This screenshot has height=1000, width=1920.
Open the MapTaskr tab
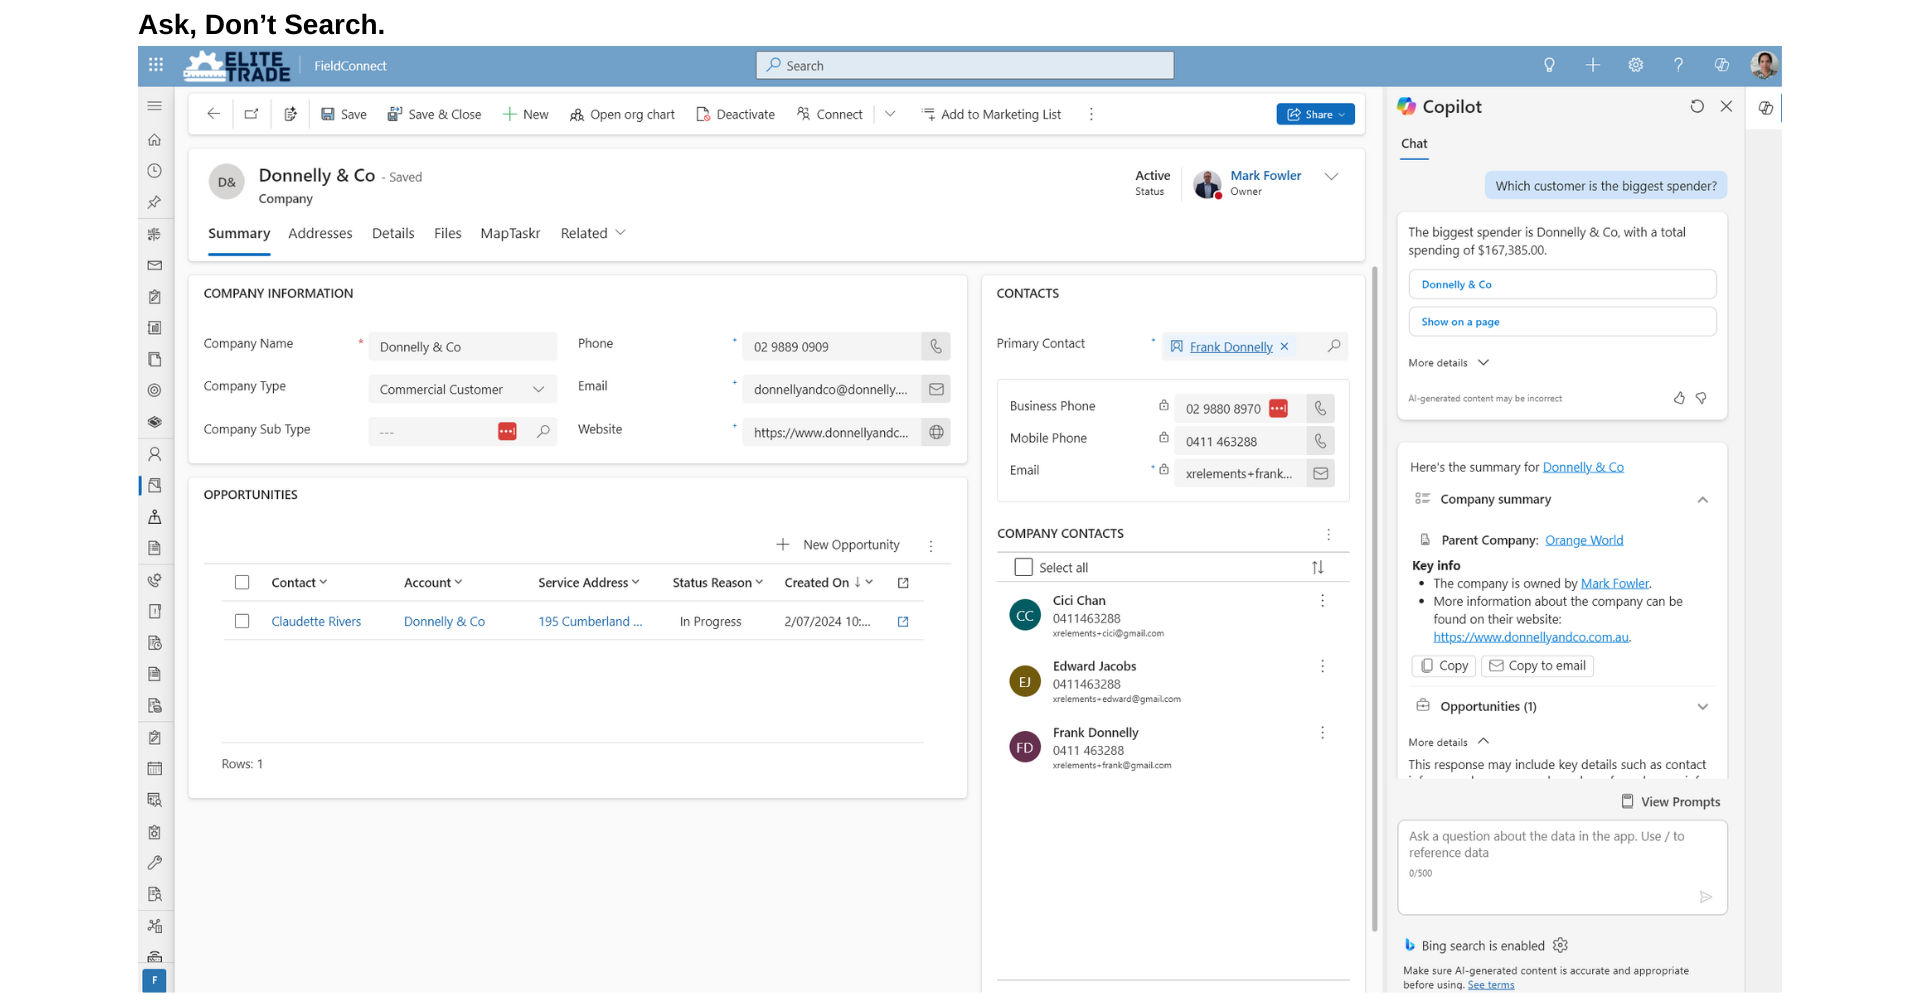[x=510, y=233]
